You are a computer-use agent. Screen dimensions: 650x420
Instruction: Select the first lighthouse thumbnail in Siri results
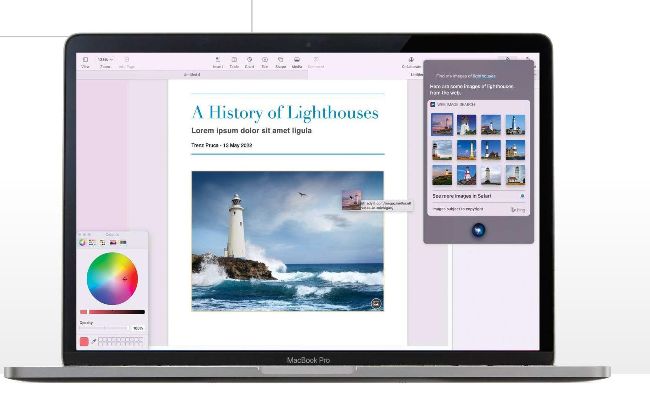(x=441, y=124)
